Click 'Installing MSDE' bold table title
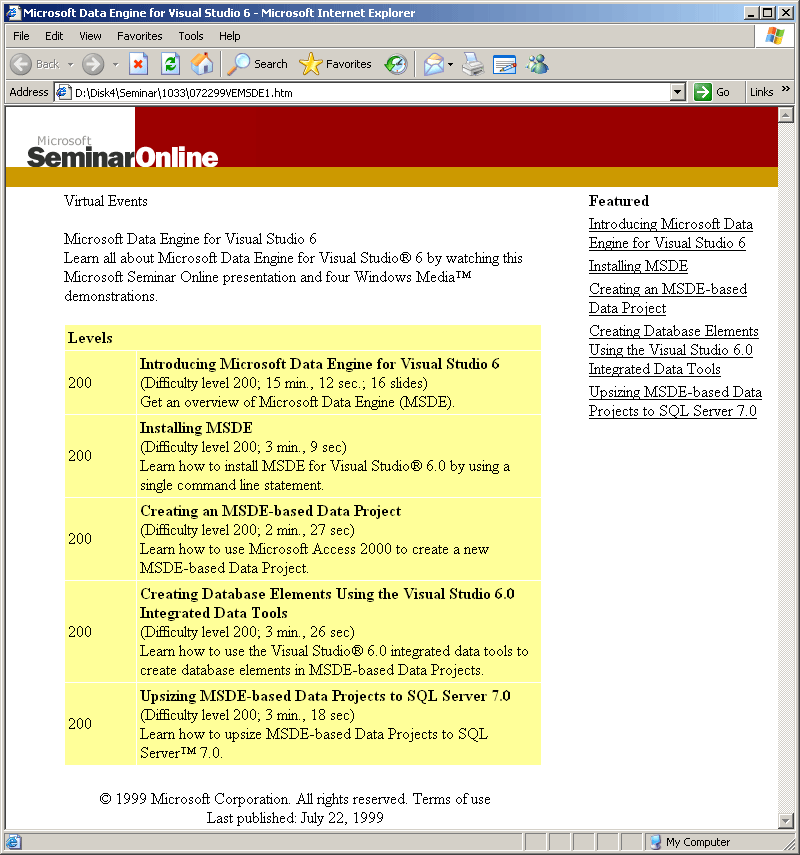800x855 pixels. point(196,428)
